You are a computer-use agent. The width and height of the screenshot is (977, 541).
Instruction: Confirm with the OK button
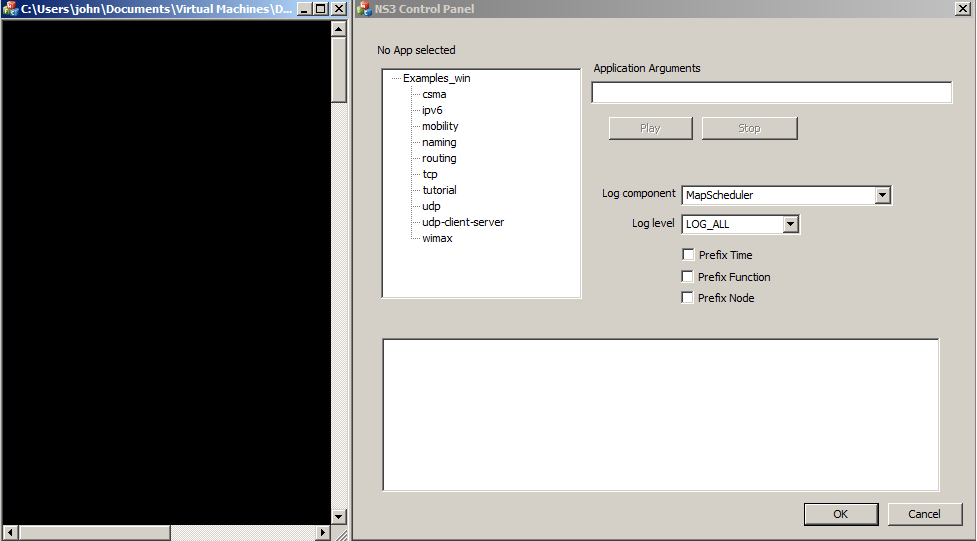(x=841, y=514)
